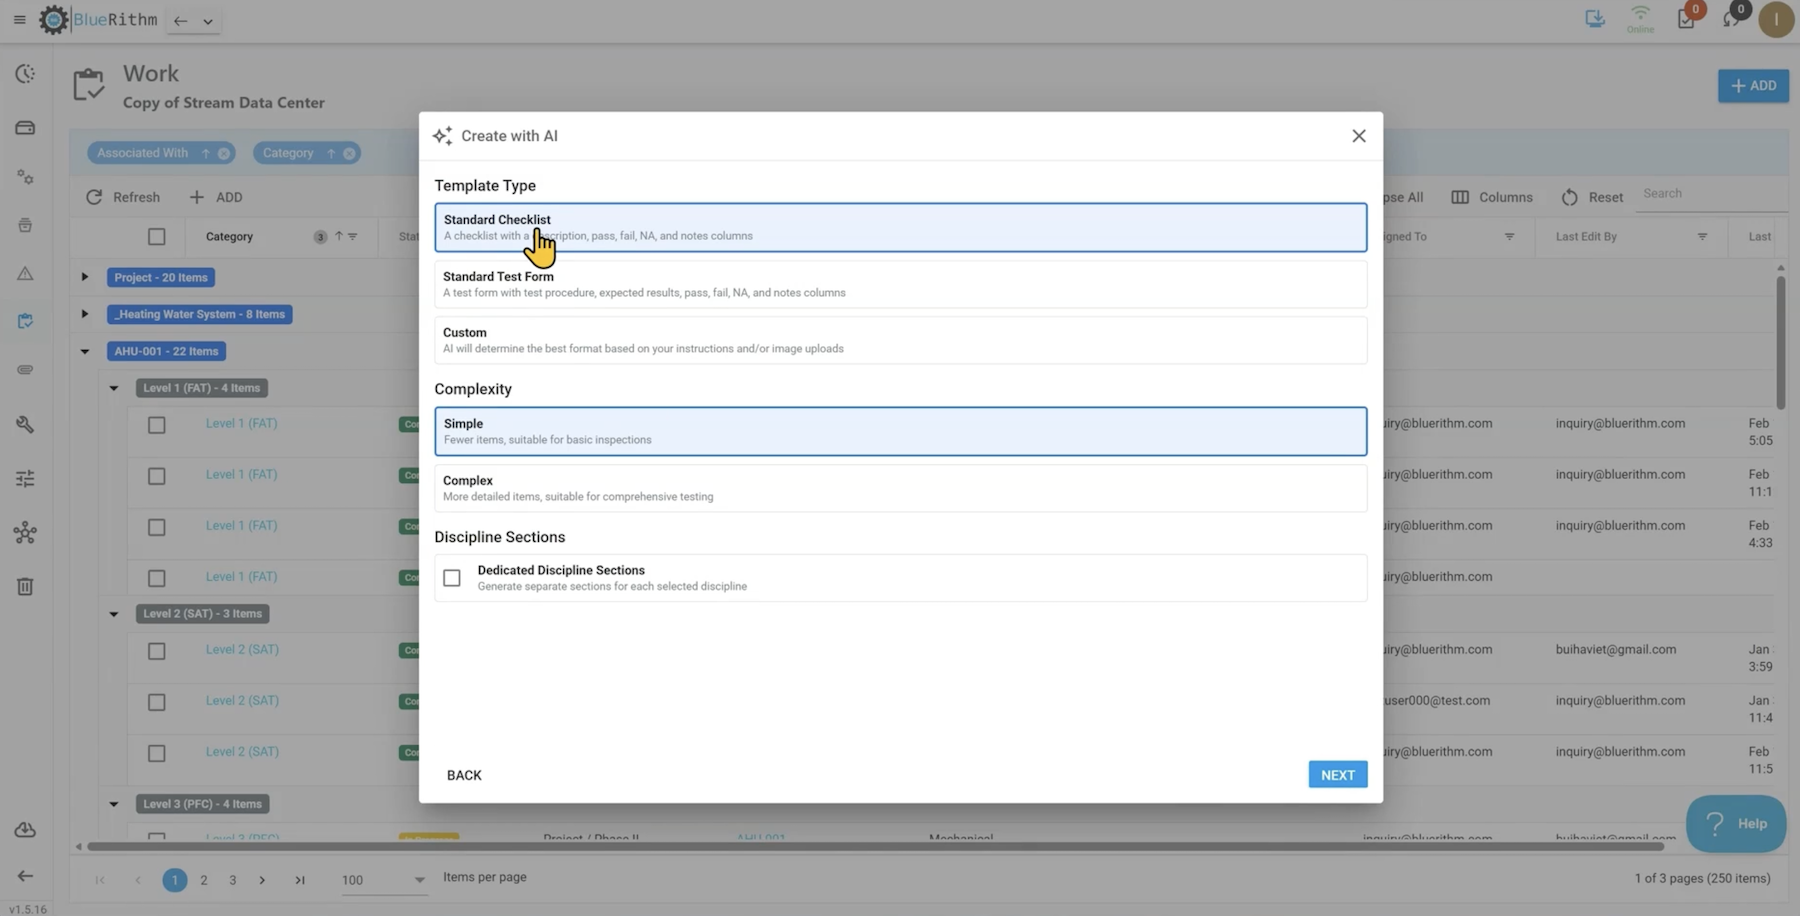Enable Dedicated Discipline Sections checkbox

452,578
